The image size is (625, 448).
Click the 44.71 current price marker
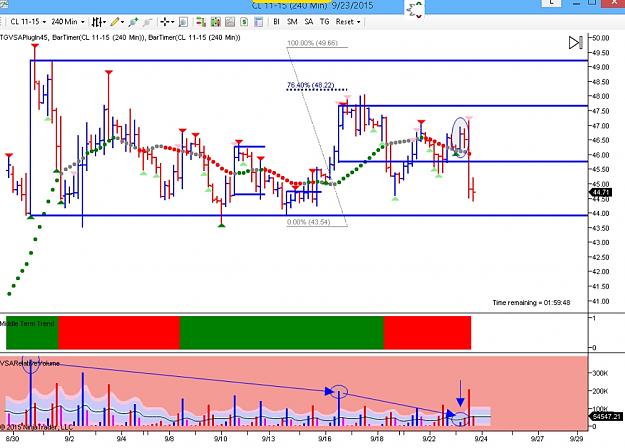click(600, 193)
